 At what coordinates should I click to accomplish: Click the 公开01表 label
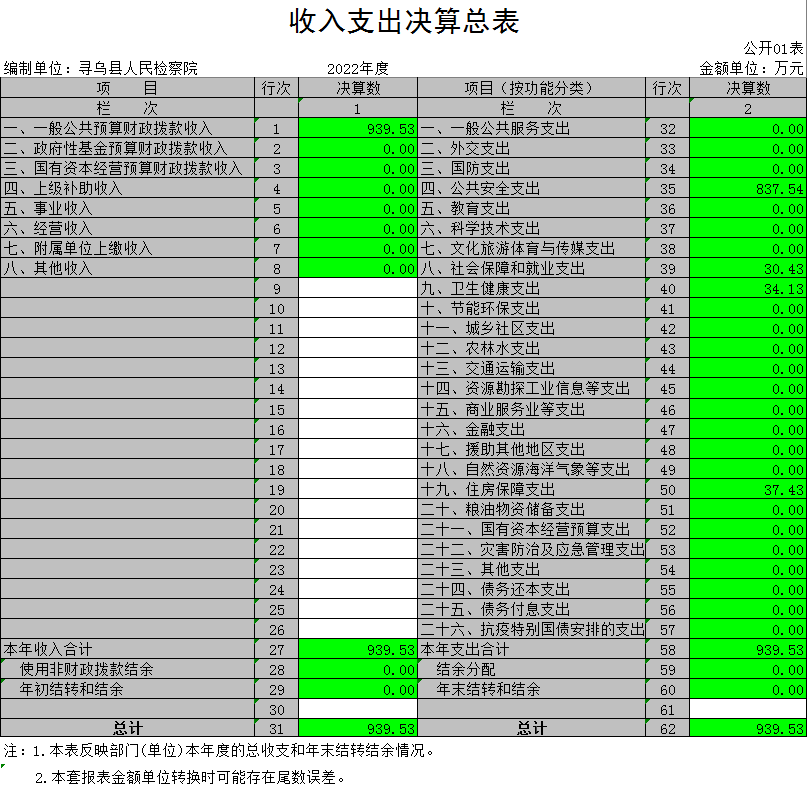coord(773,48)
